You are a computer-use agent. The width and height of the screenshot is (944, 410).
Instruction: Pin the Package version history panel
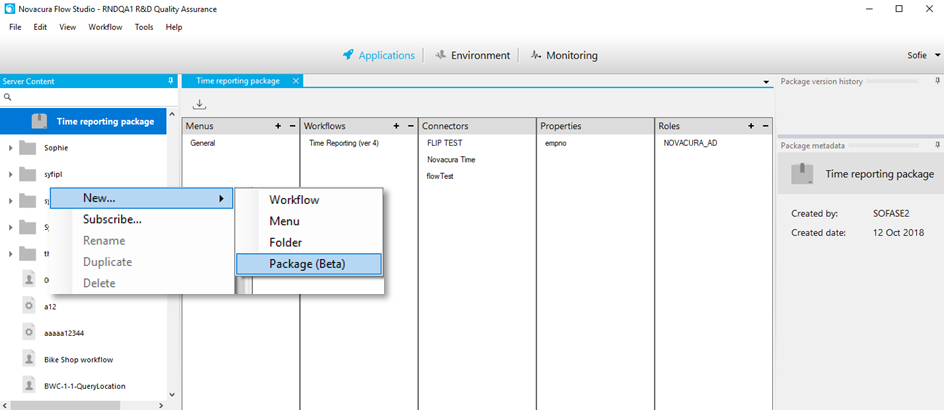[x=937, y=81]
